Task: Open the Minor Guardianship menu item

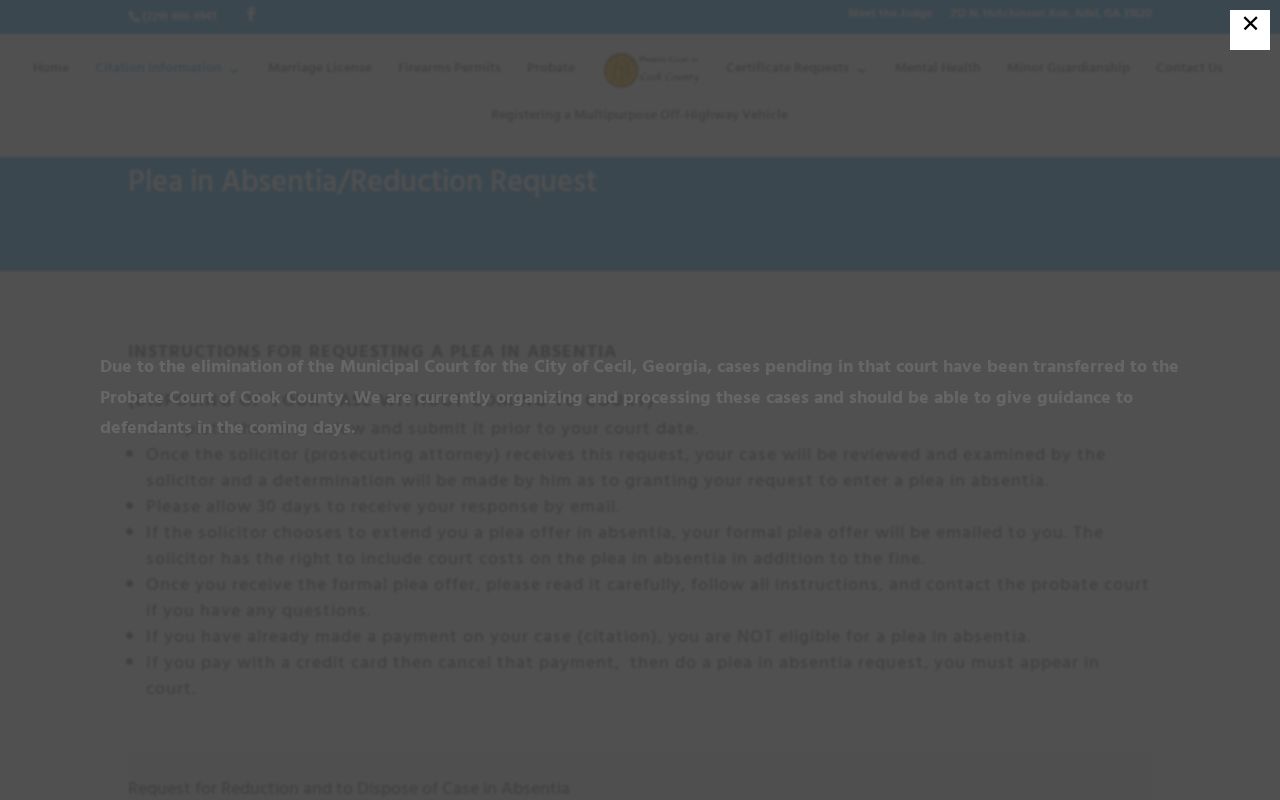Action: 1068,68
